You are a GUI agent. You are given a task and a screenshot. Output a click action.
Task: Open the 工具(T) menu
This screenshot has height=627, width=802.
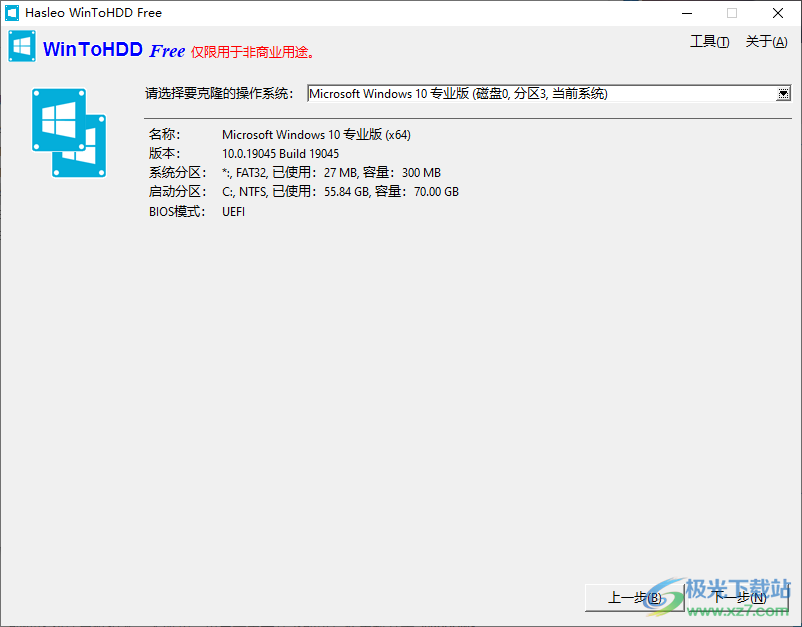click(709, 41)
